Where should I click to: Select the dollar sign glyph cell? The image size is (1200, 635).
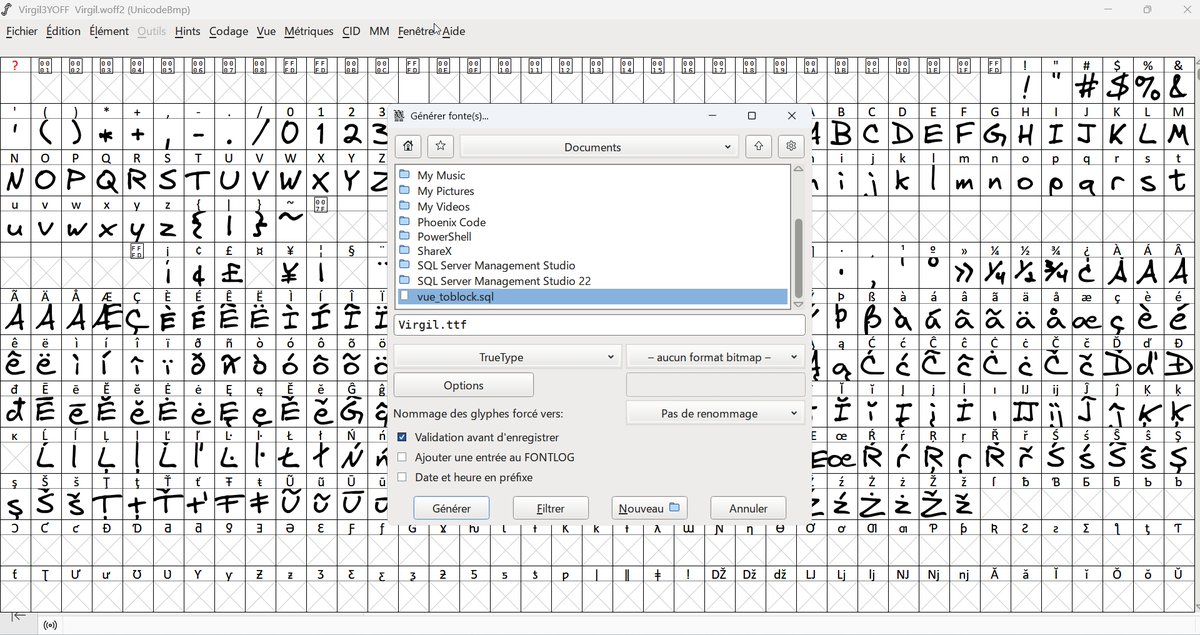click(1118, 87)
